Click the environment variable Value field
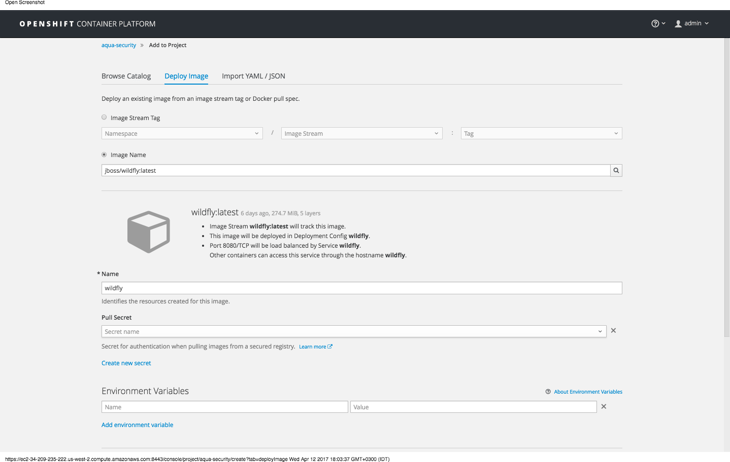730x462 pixels. pyautogui.click(x=473, y=407)
